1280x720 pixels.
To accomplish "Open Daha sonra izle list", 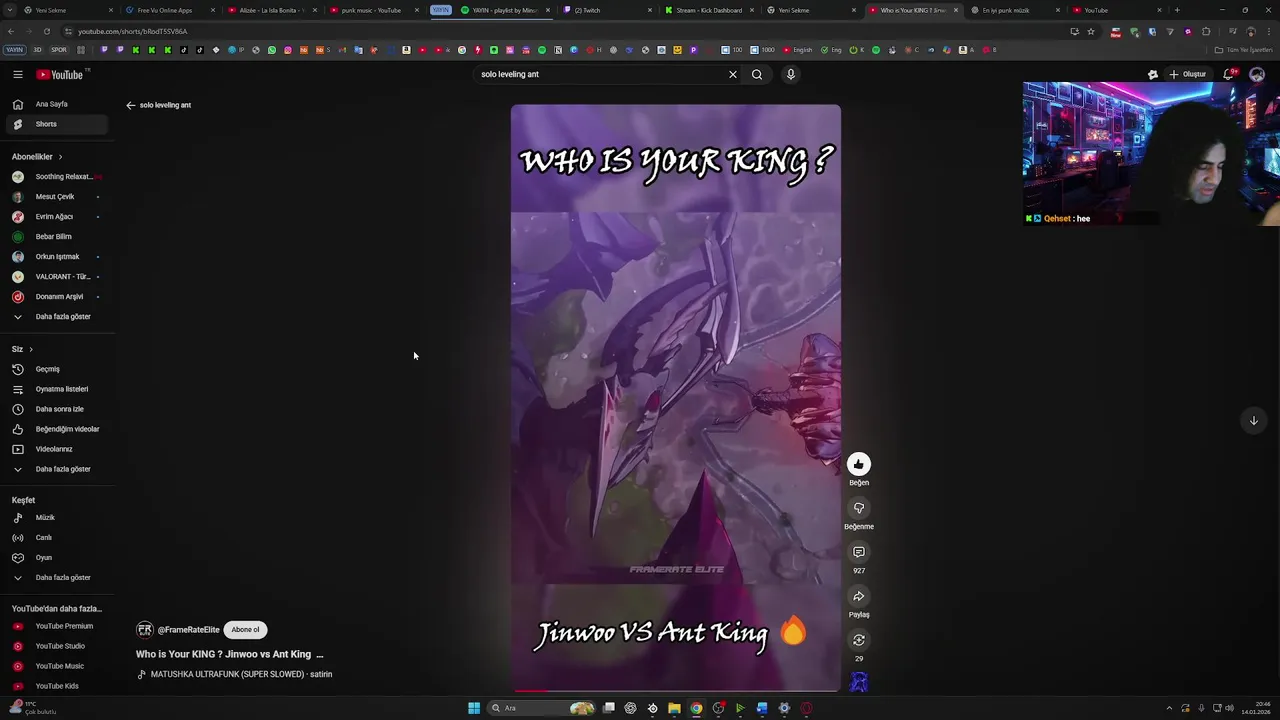I will (55, 409).
